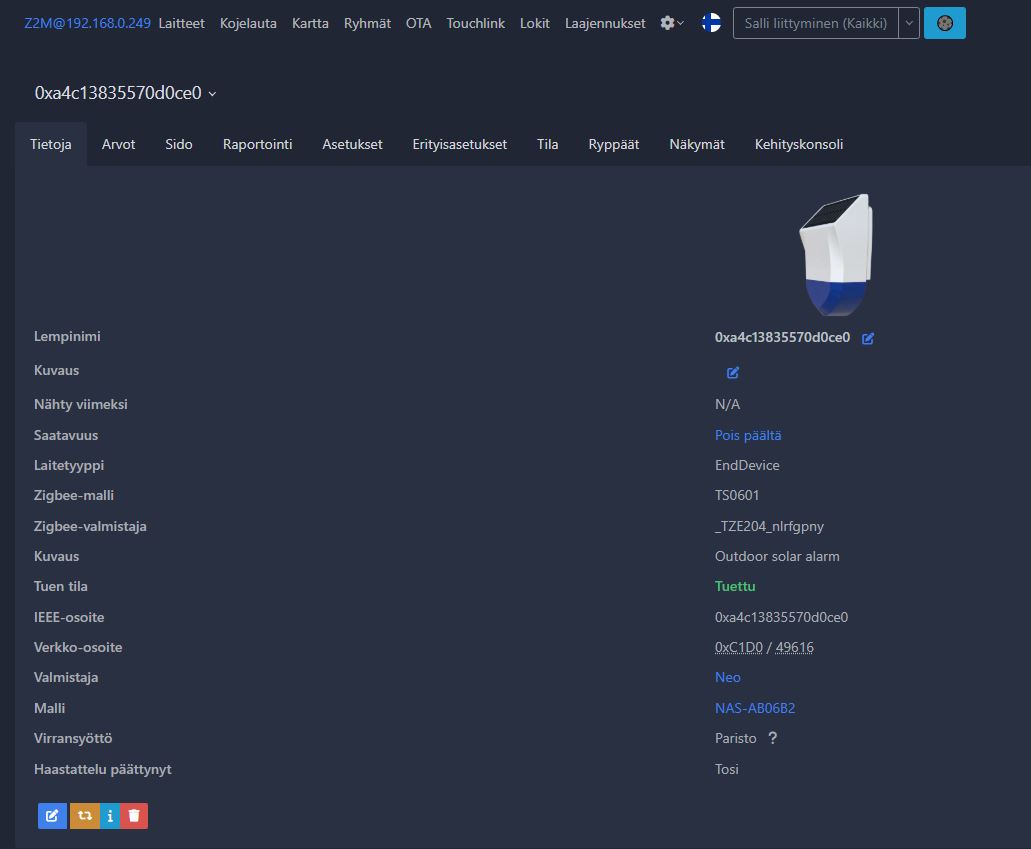1031x849 pixels.
Task: Click the interview info button
Action: coord(110,816)
